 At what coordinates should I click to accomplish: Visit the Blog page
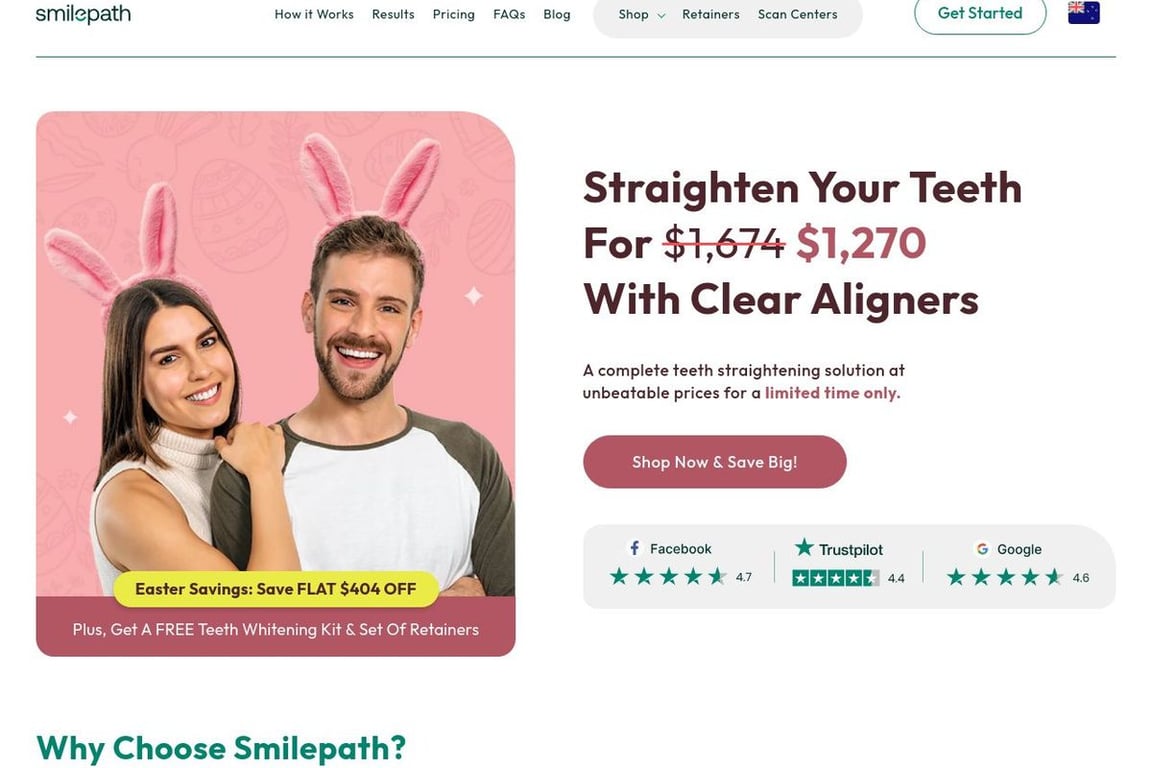tap(557, 15)
